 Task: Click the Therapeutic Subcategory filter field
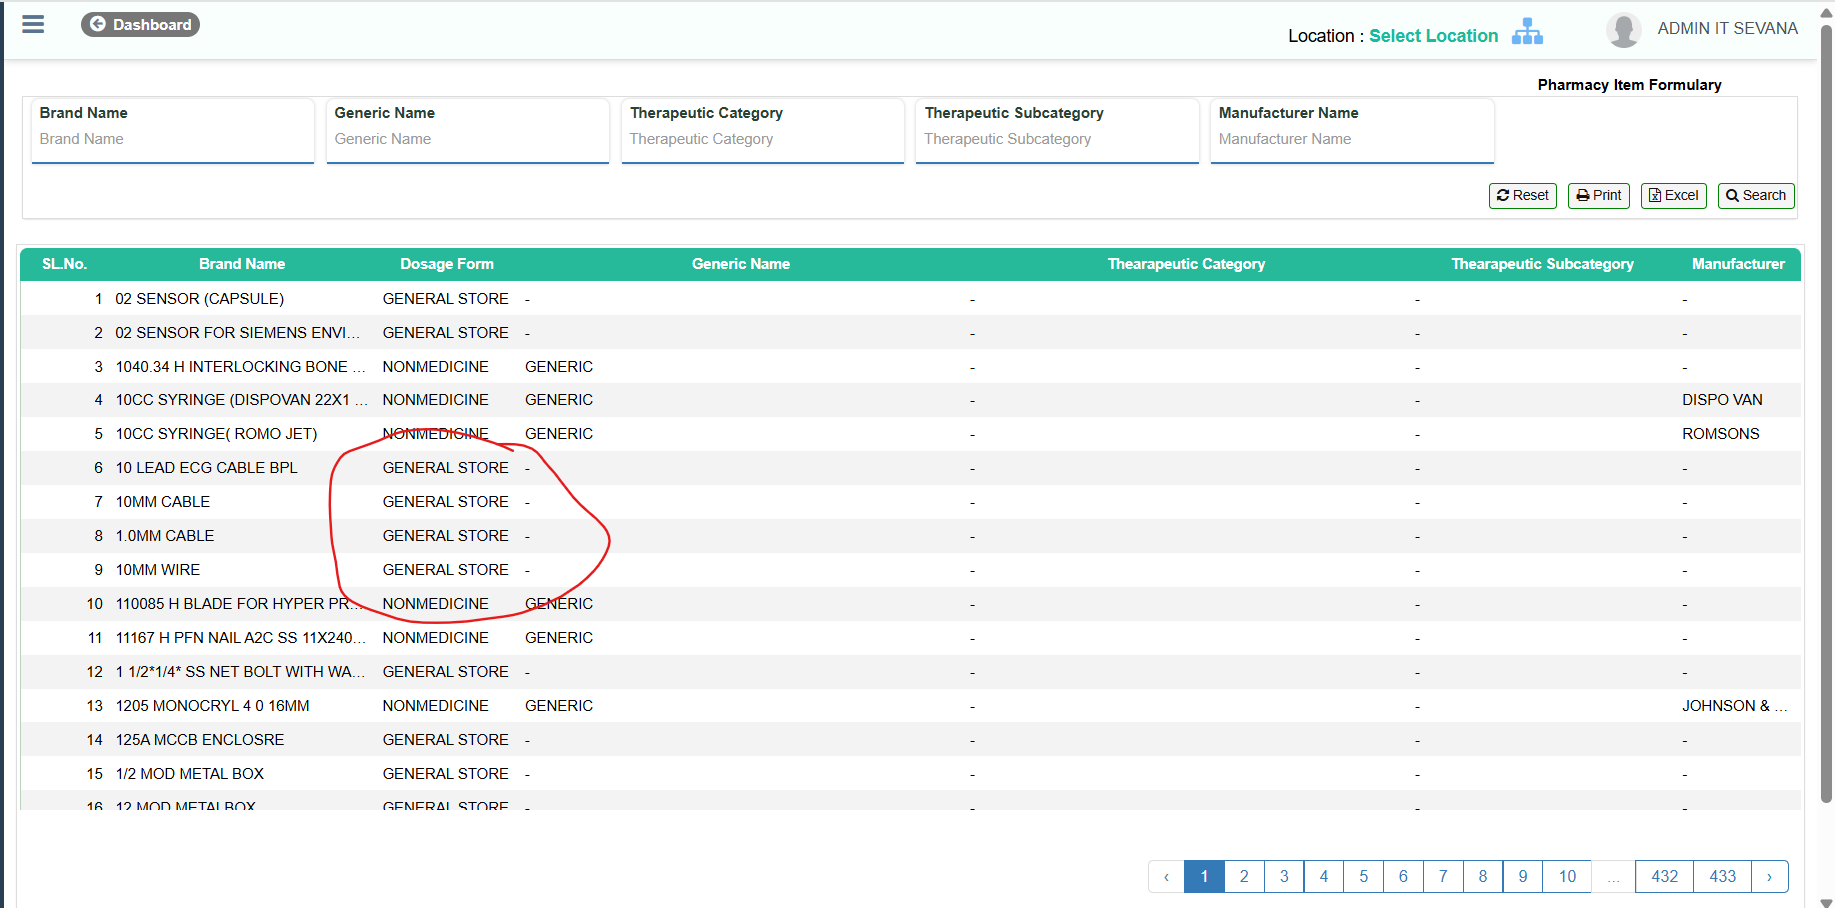coord(1056,139)
